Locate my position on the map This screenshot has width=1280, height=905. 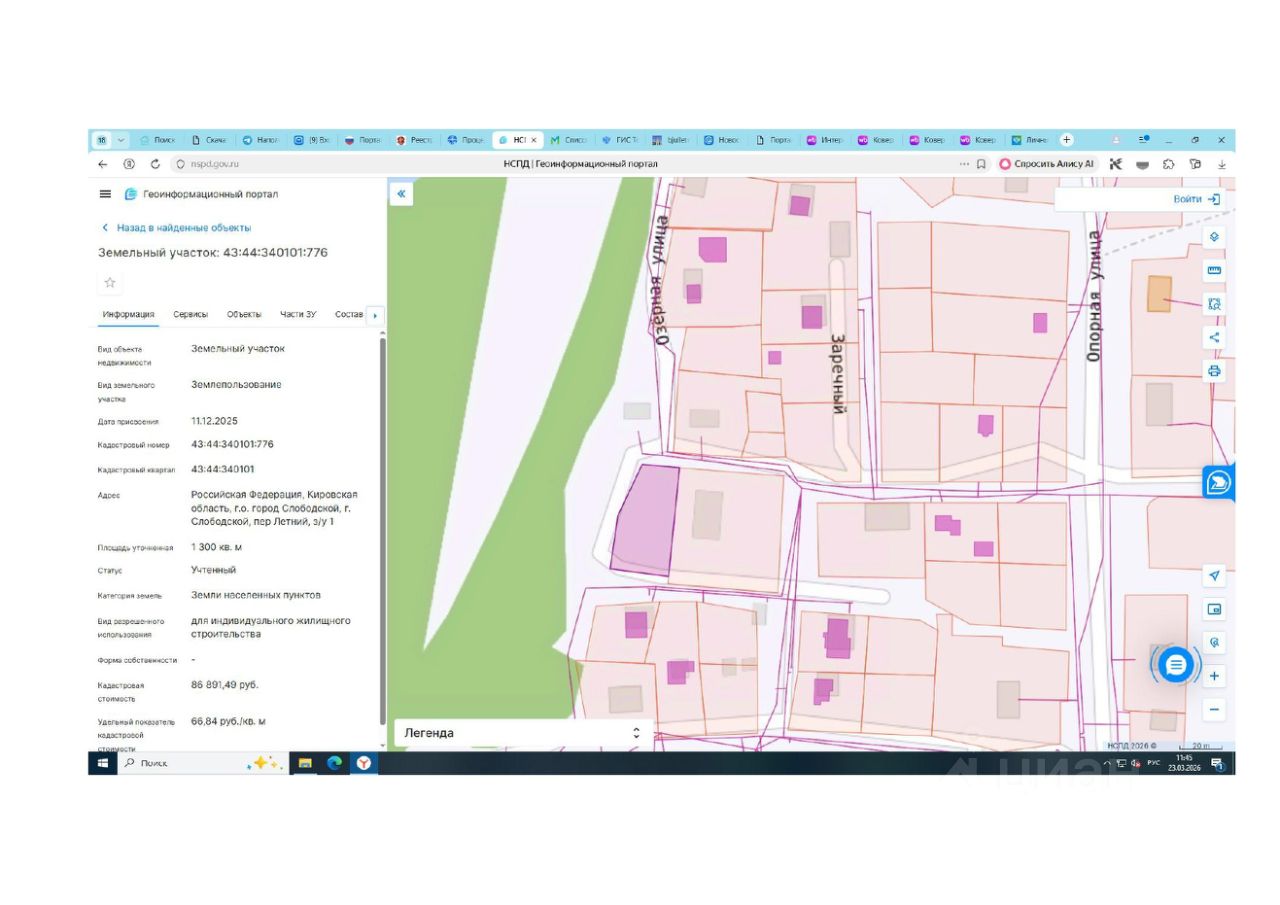point(1215,576)
